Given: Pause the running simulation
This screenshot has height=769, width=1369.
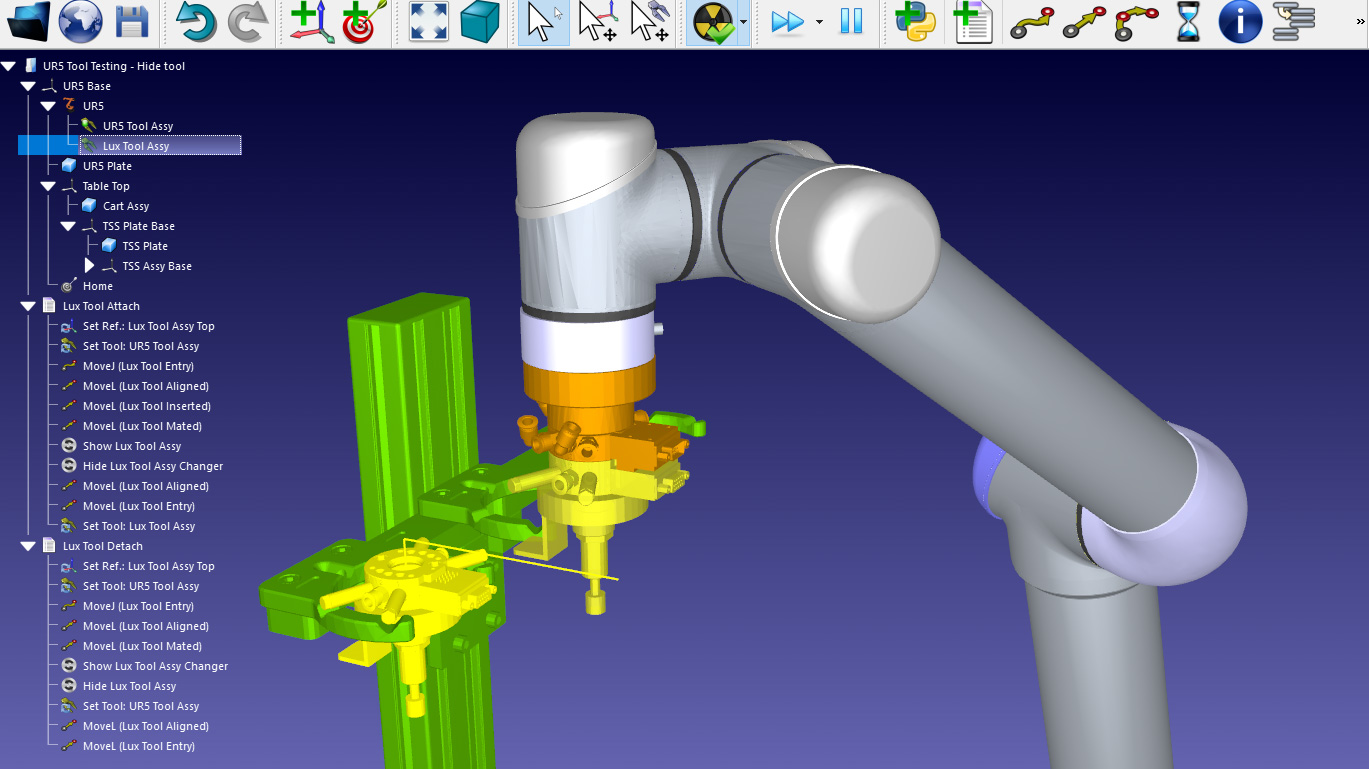Looking at the screenshot, I should [x=851, y=21].
